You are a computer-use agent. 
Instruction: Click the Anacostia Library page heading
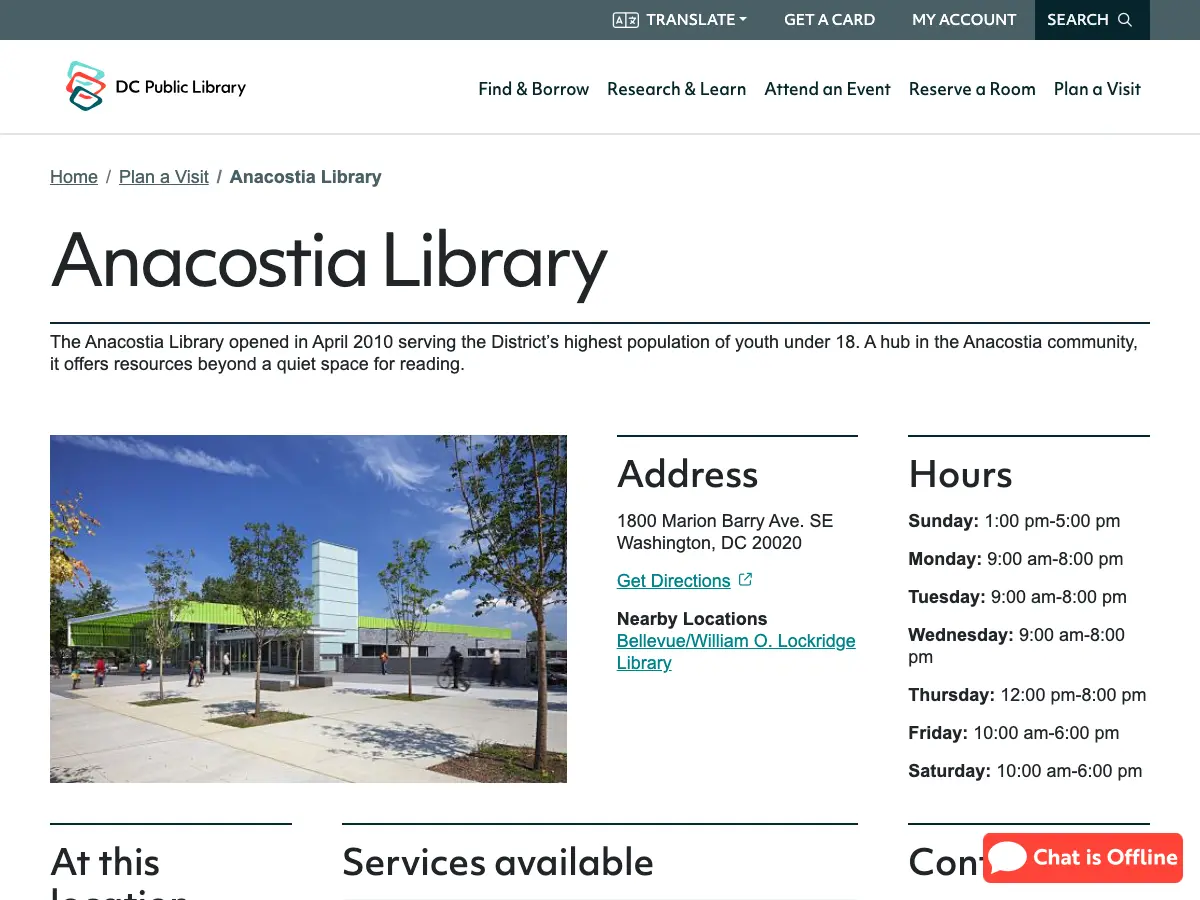(x=329, y=260)
